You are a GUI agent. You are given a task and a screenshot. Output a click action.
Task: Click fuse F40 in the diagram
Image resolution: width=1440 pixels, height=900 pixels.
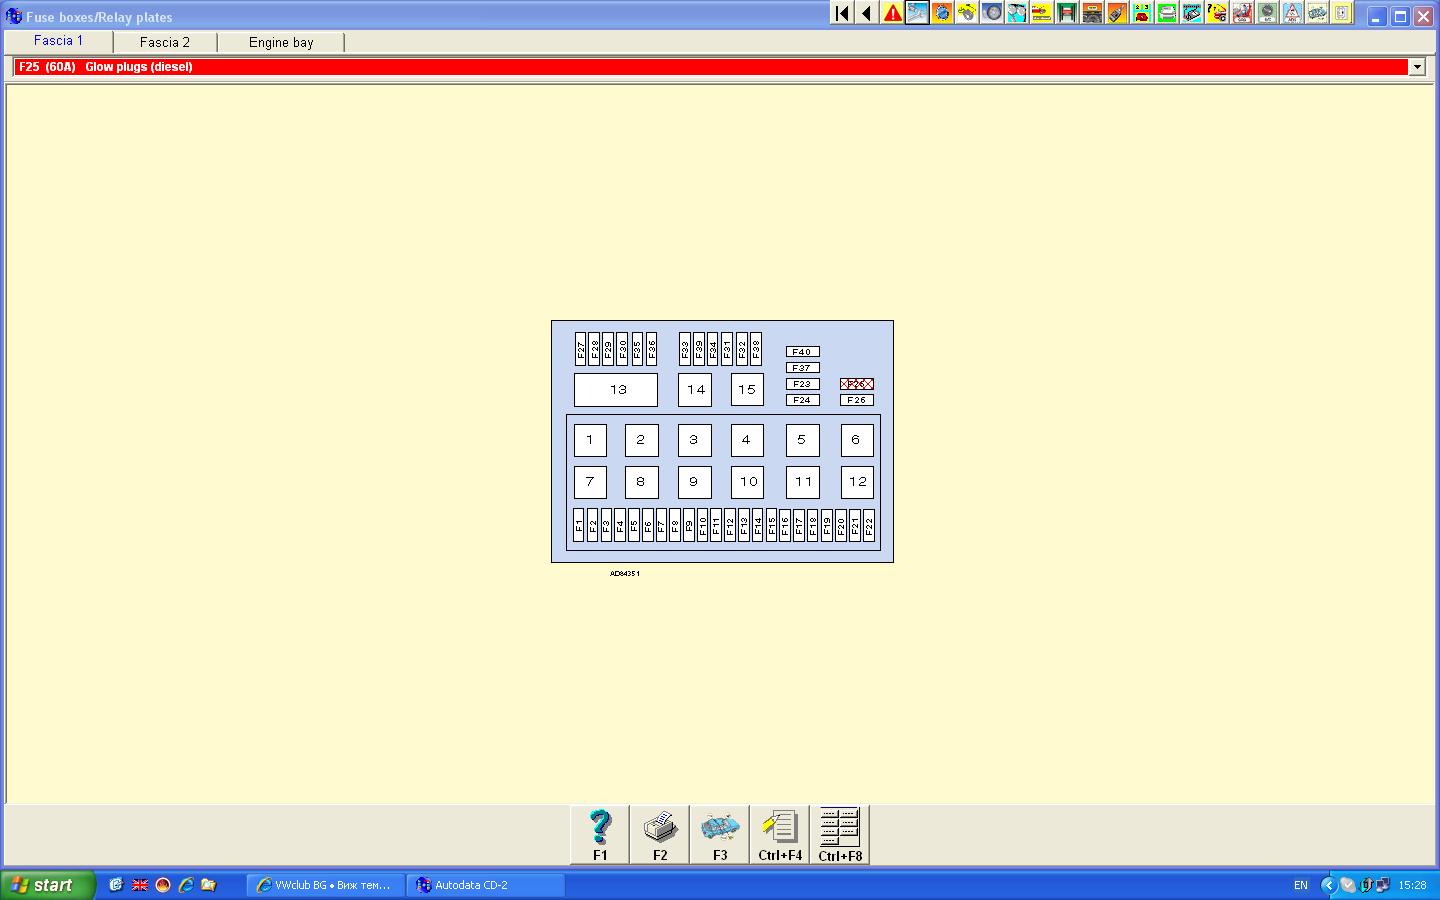click(x=802, y=352)
